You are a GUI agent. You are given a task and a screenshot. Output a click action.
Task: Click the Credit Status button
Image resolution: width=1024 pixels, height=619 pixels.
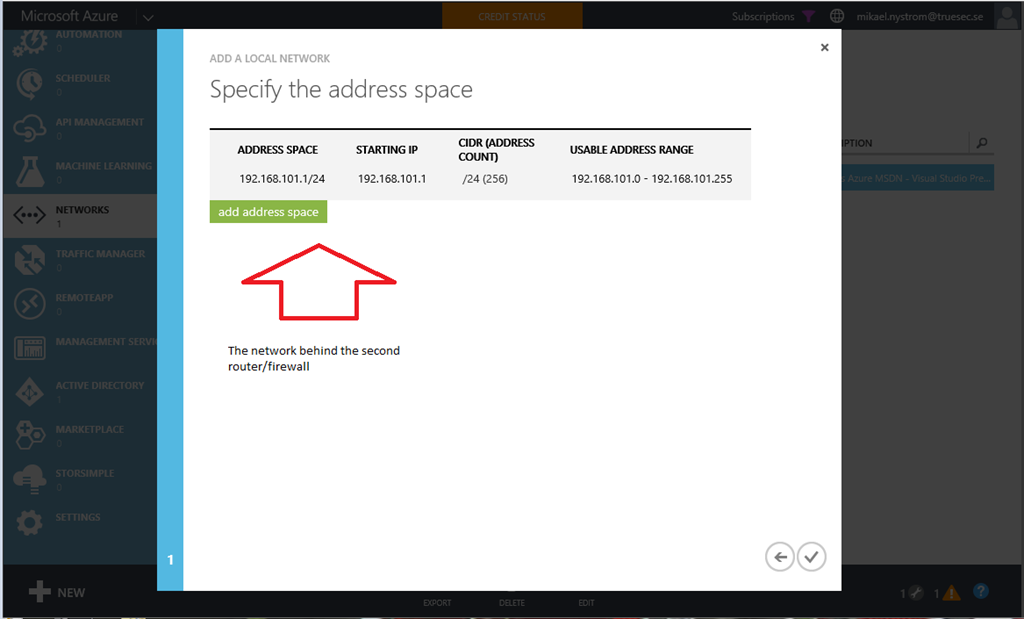(512, 17)
